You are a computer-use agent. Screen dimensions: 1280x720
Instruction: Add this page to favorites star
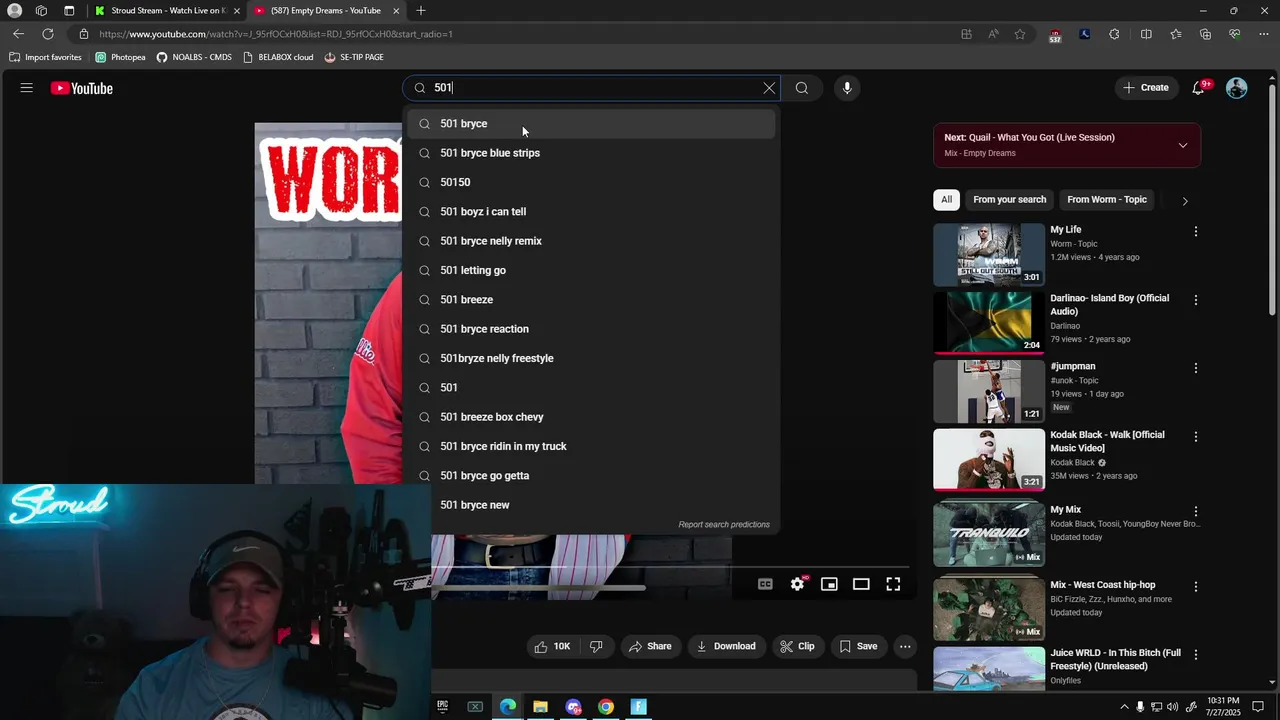(1020, 34)
